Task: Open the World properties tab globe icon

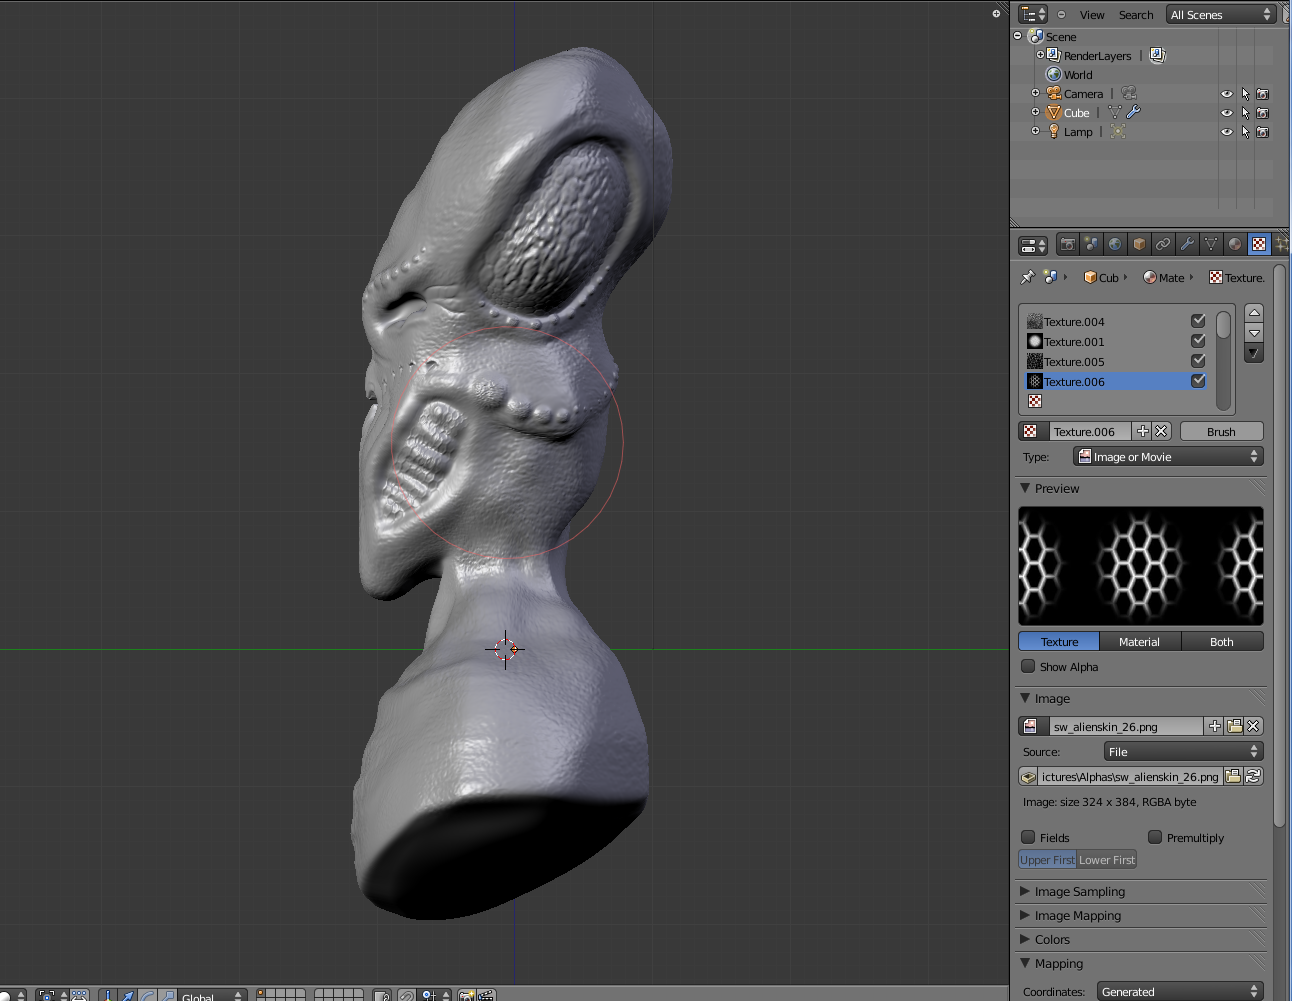Action: click(1115, 244)
